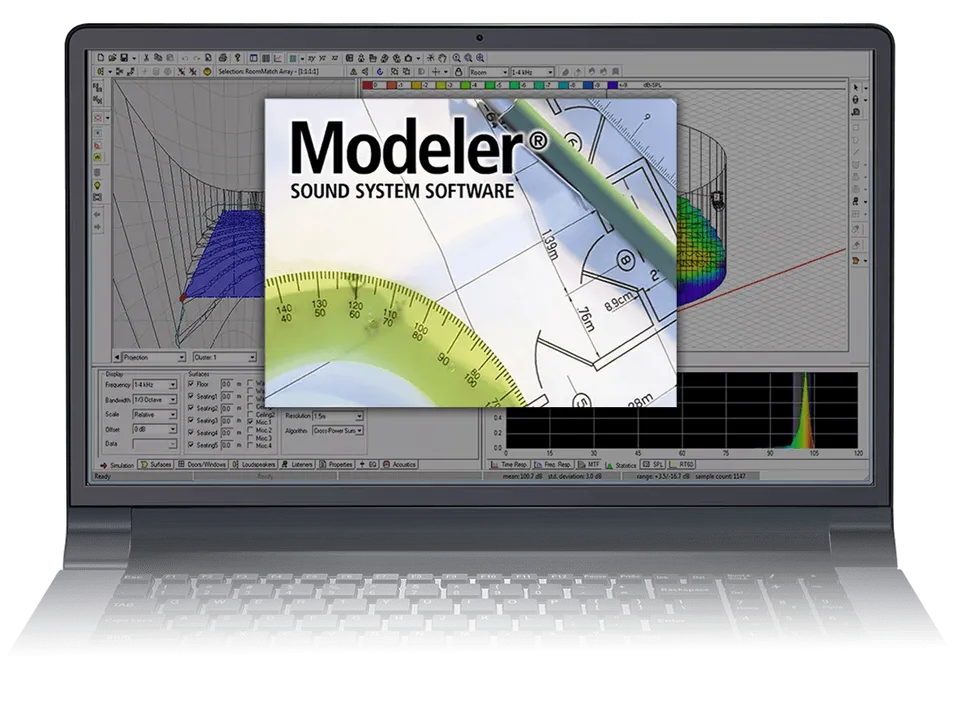The image size is (960, 720).
Task: Switch to the Surfaces tab
Action: click(157, 464)
